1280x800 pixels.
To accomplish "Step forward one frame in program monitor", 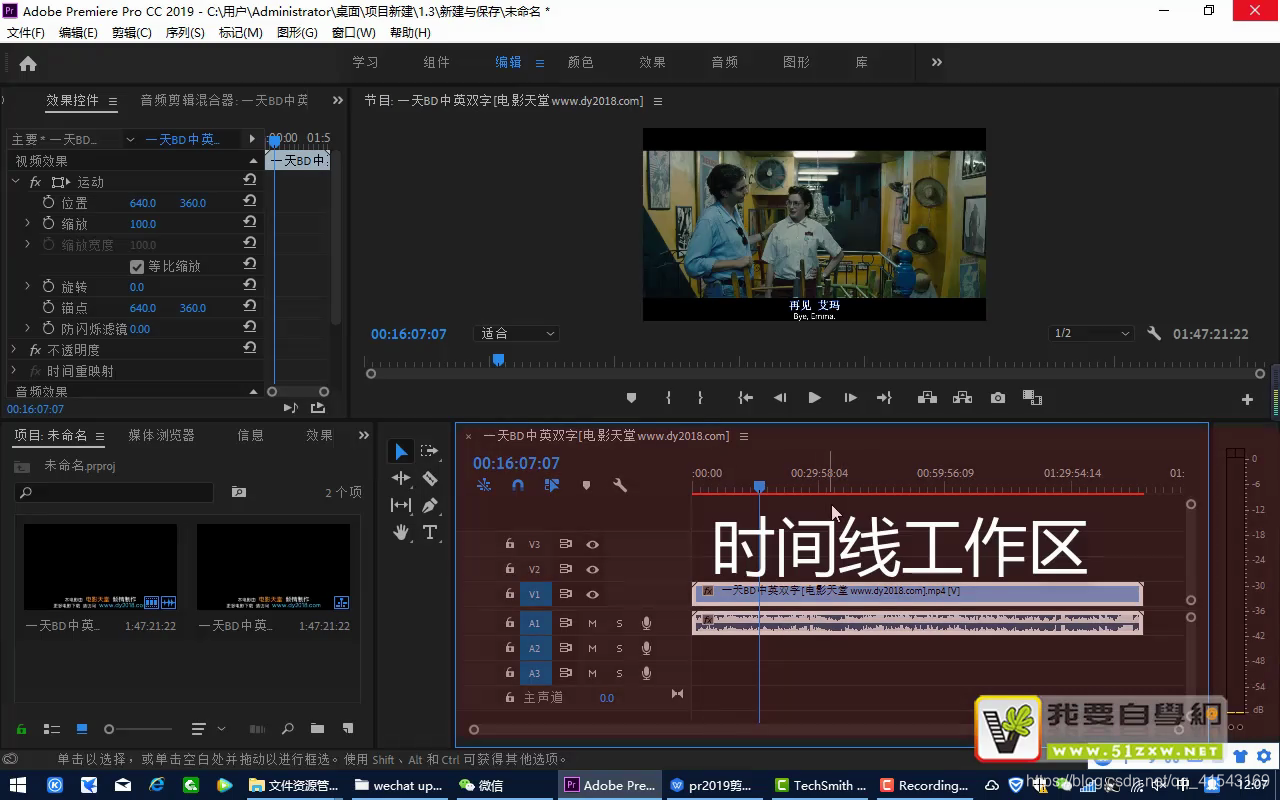I will click(850, 398).
